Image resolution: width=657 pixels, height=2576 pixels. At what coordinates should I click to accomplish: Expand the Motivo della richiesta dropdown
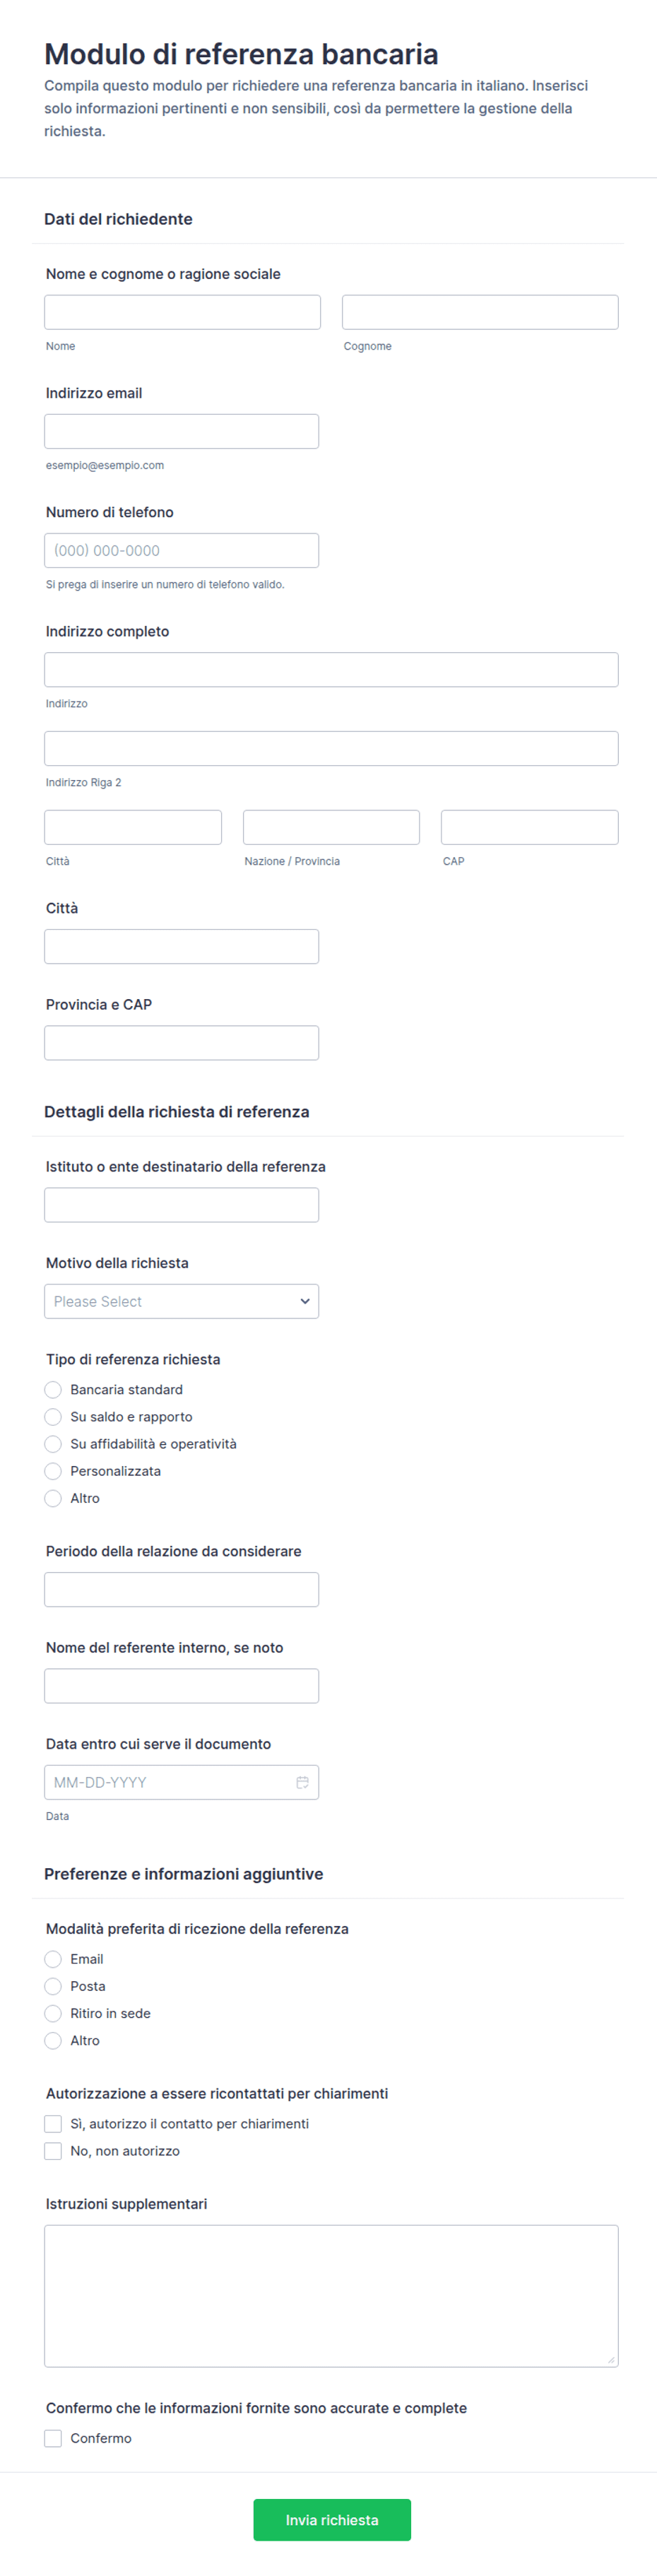(181, 1301)
